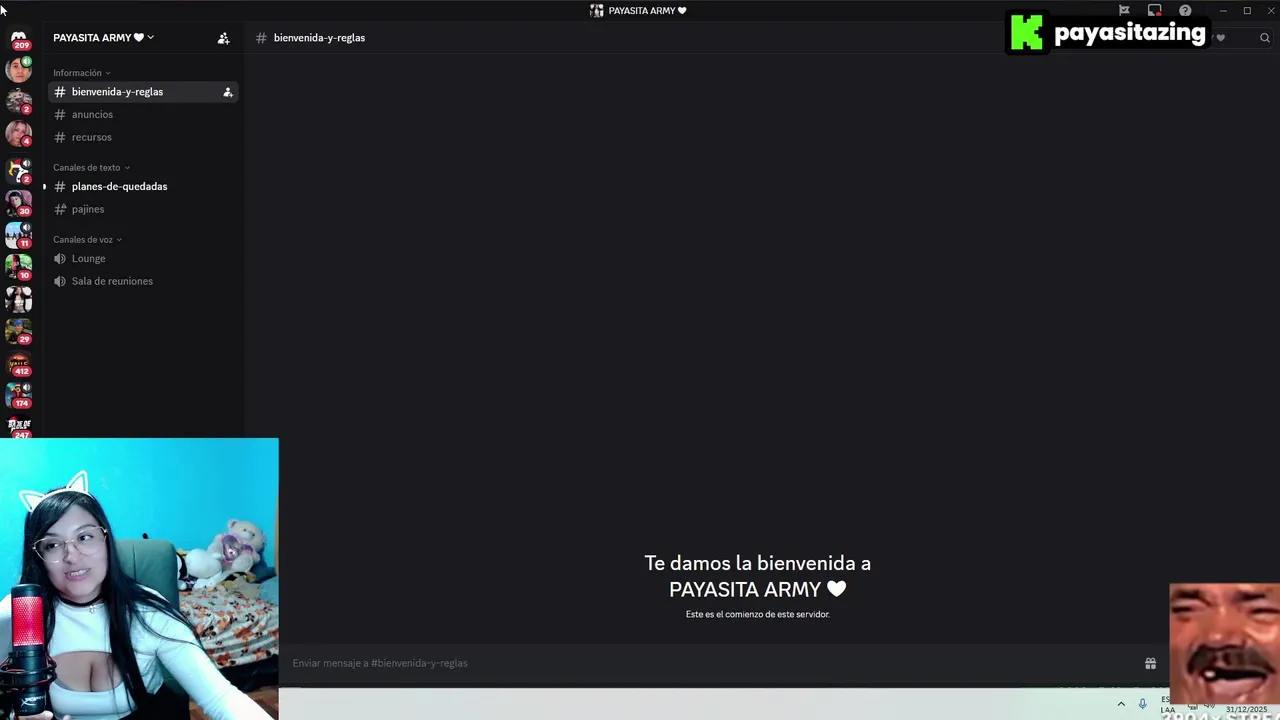This screenshot has height=720, width=1280.
Task: Join Sala de reuniones voice channel
Action: [x=142, y=281]
